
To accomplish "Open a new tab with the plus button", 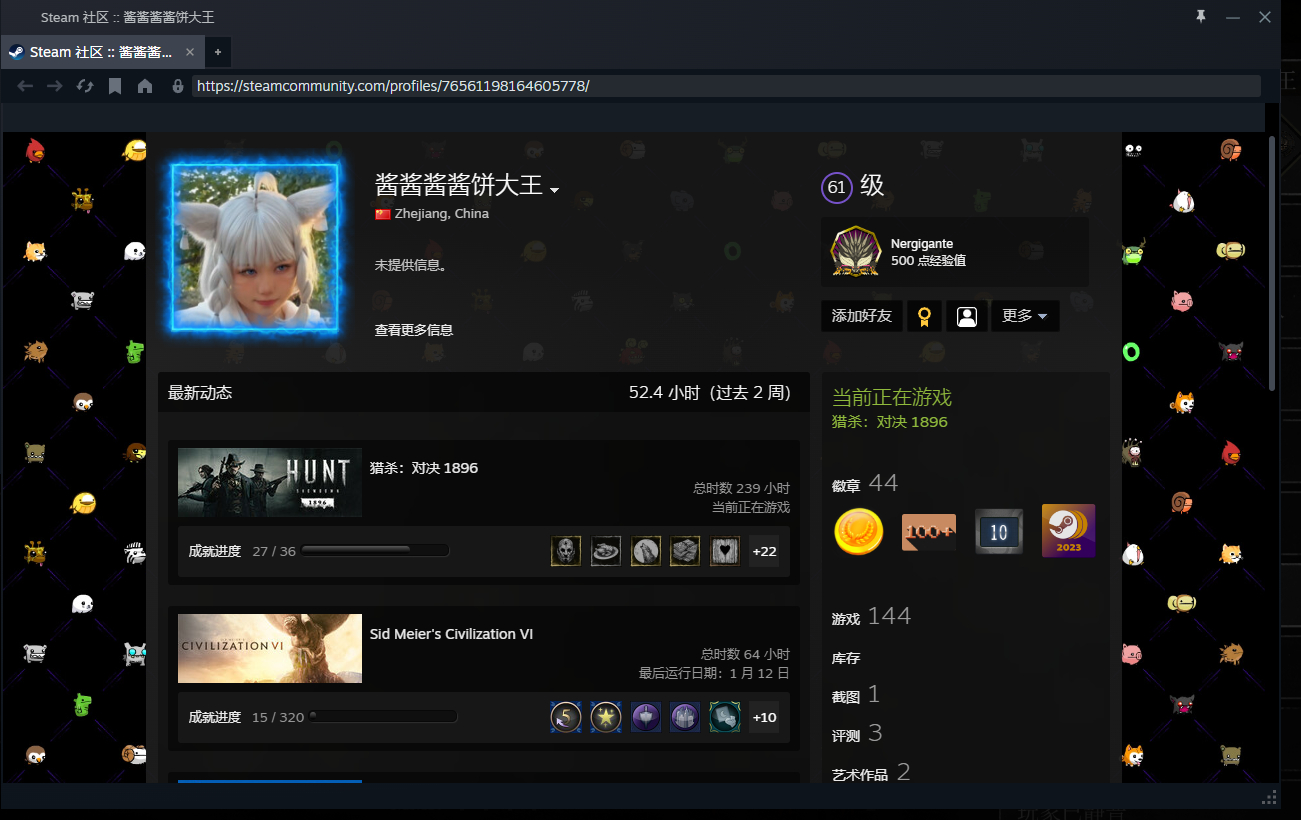I will (x=217, y=52).
